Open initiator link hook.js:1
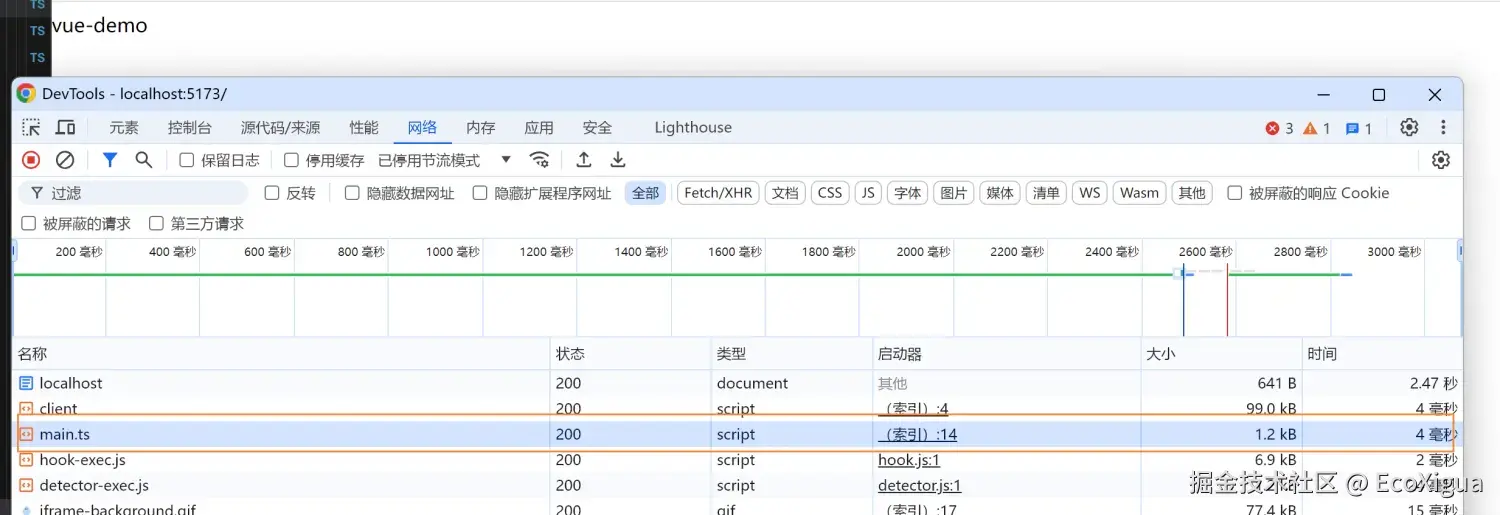The height and width of the screenshot is (515, 1500). (x=909, y=460)
